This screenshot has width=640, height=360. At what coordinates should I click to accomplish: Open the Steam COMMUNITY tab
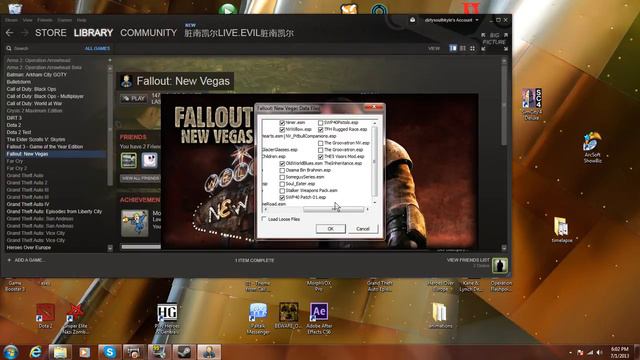tap(149, 33)
